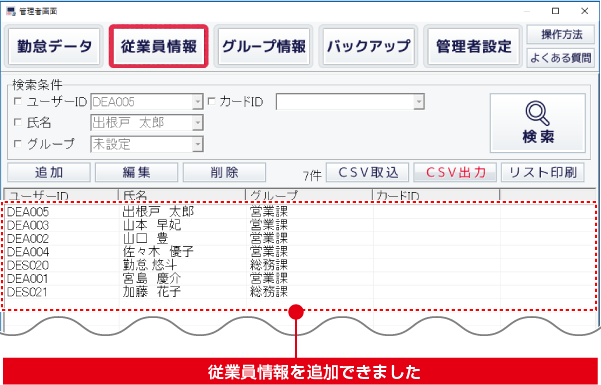
Task: Click the name 佐々木 優子
Action: click(158, 252)
